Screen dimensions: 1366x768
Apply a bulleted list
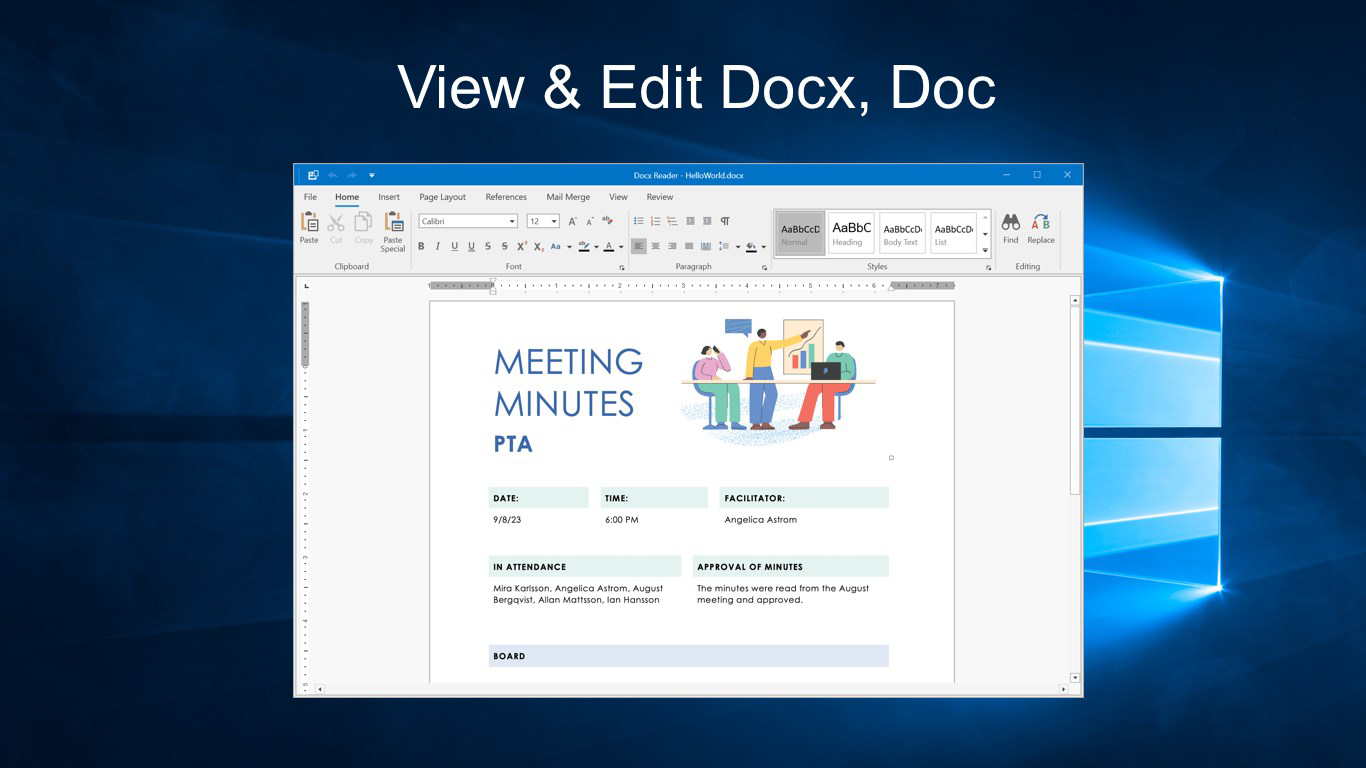(x=639, y=221)
